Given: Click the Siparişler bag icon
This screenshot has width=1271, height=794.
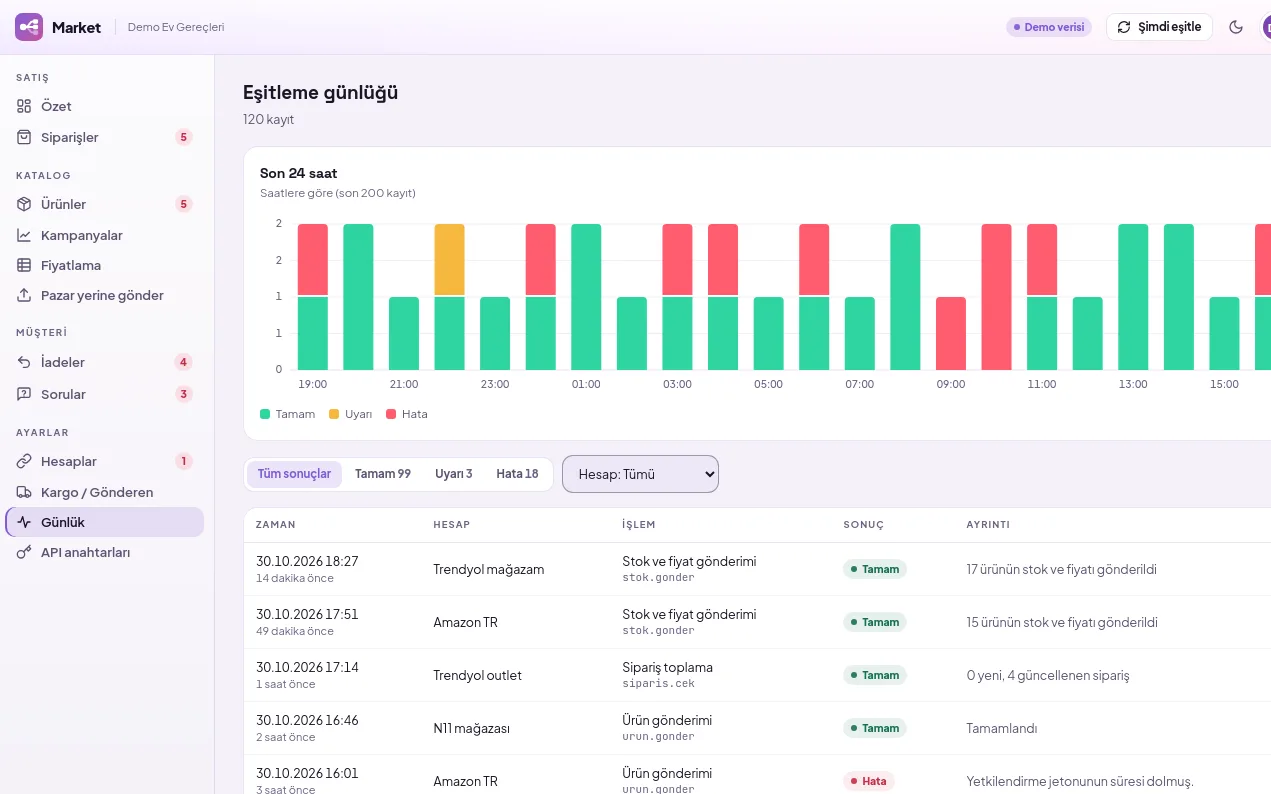Looking at the screenshot, I should pyautogui.click(x=25, y=137).
